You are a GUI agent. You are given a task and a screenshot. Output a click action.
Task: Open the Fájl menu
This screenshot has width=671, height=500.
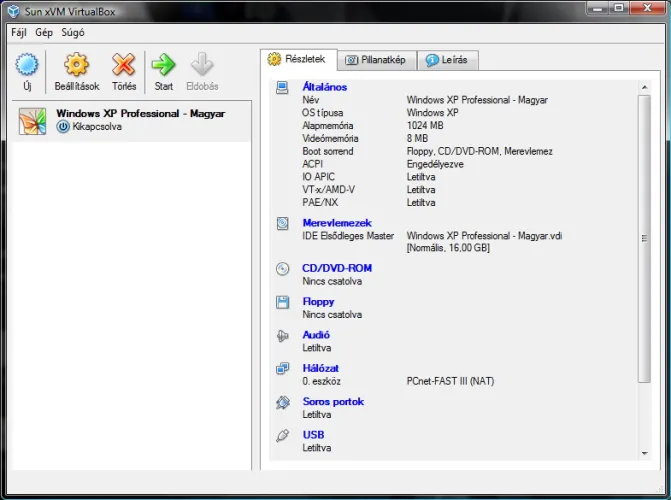18,33
